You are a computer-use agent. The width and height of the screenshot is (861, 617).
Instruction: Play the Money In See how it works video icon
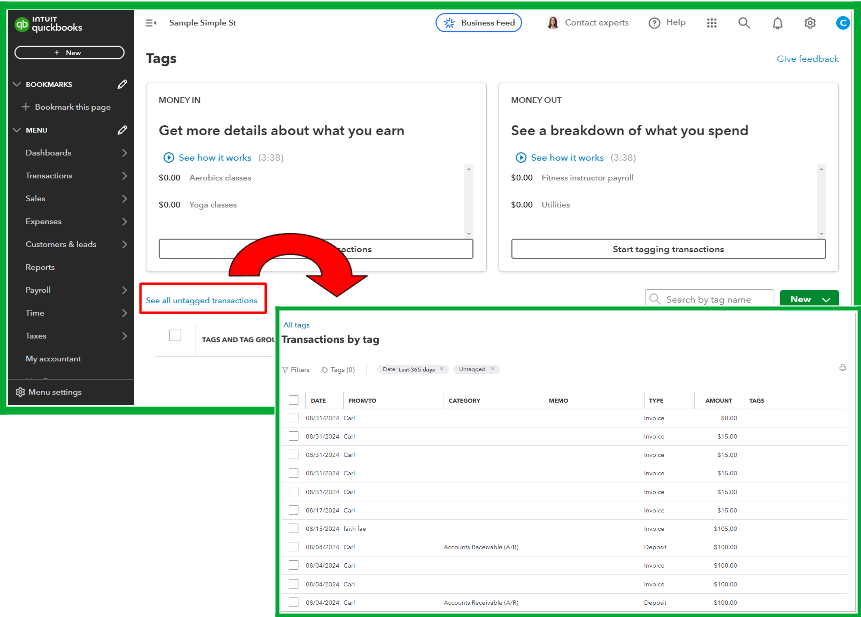(x=169, y=158)
